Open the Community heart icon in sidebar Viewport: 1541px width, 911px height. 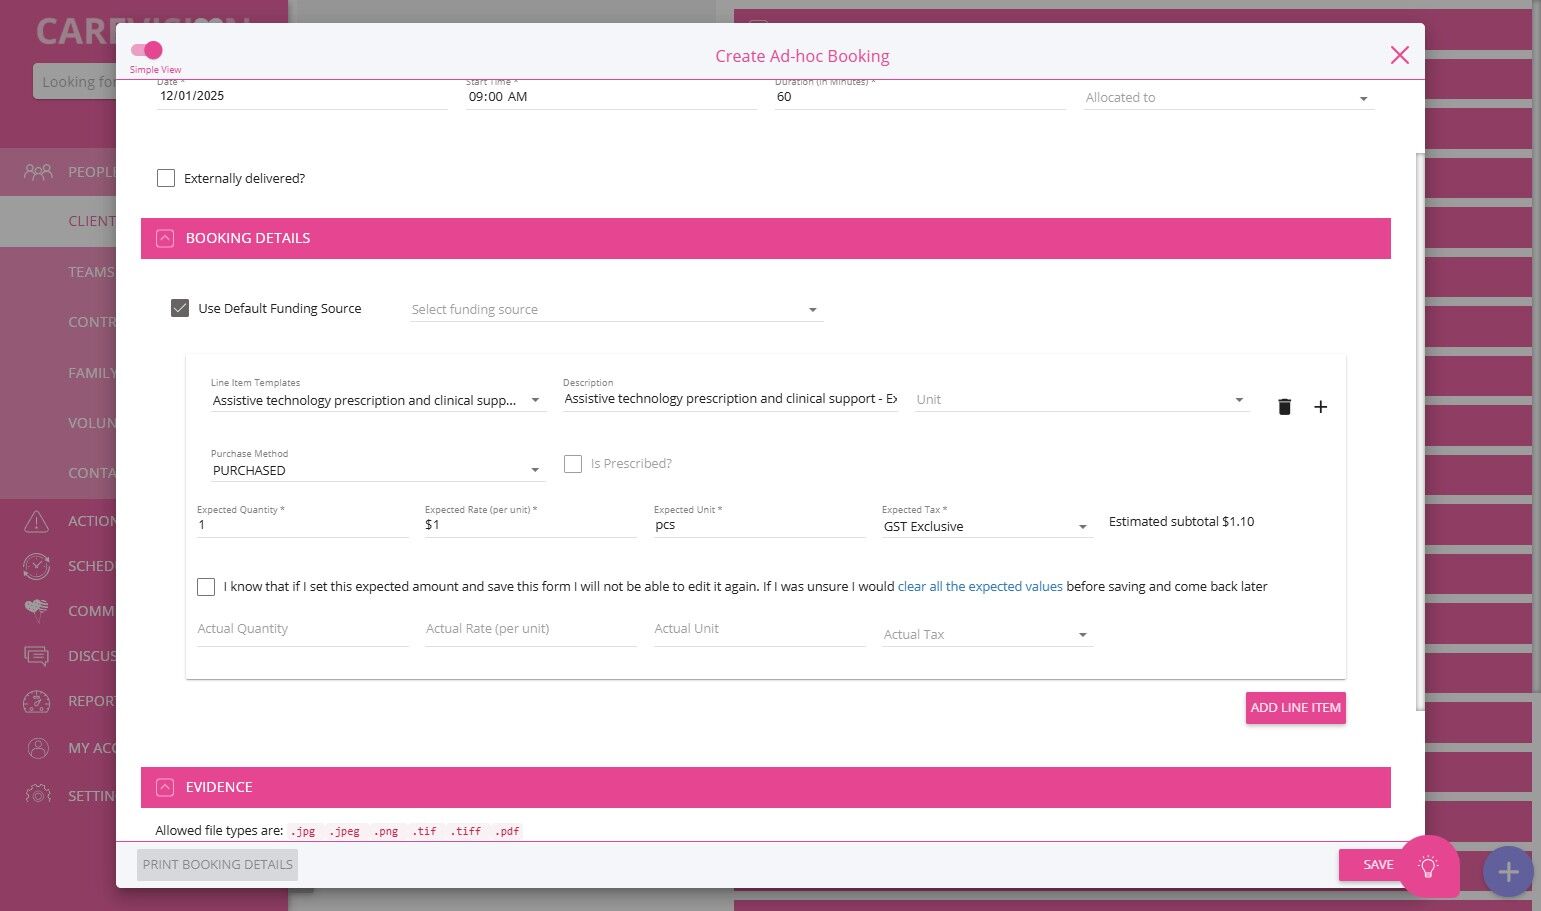(36, 611)
